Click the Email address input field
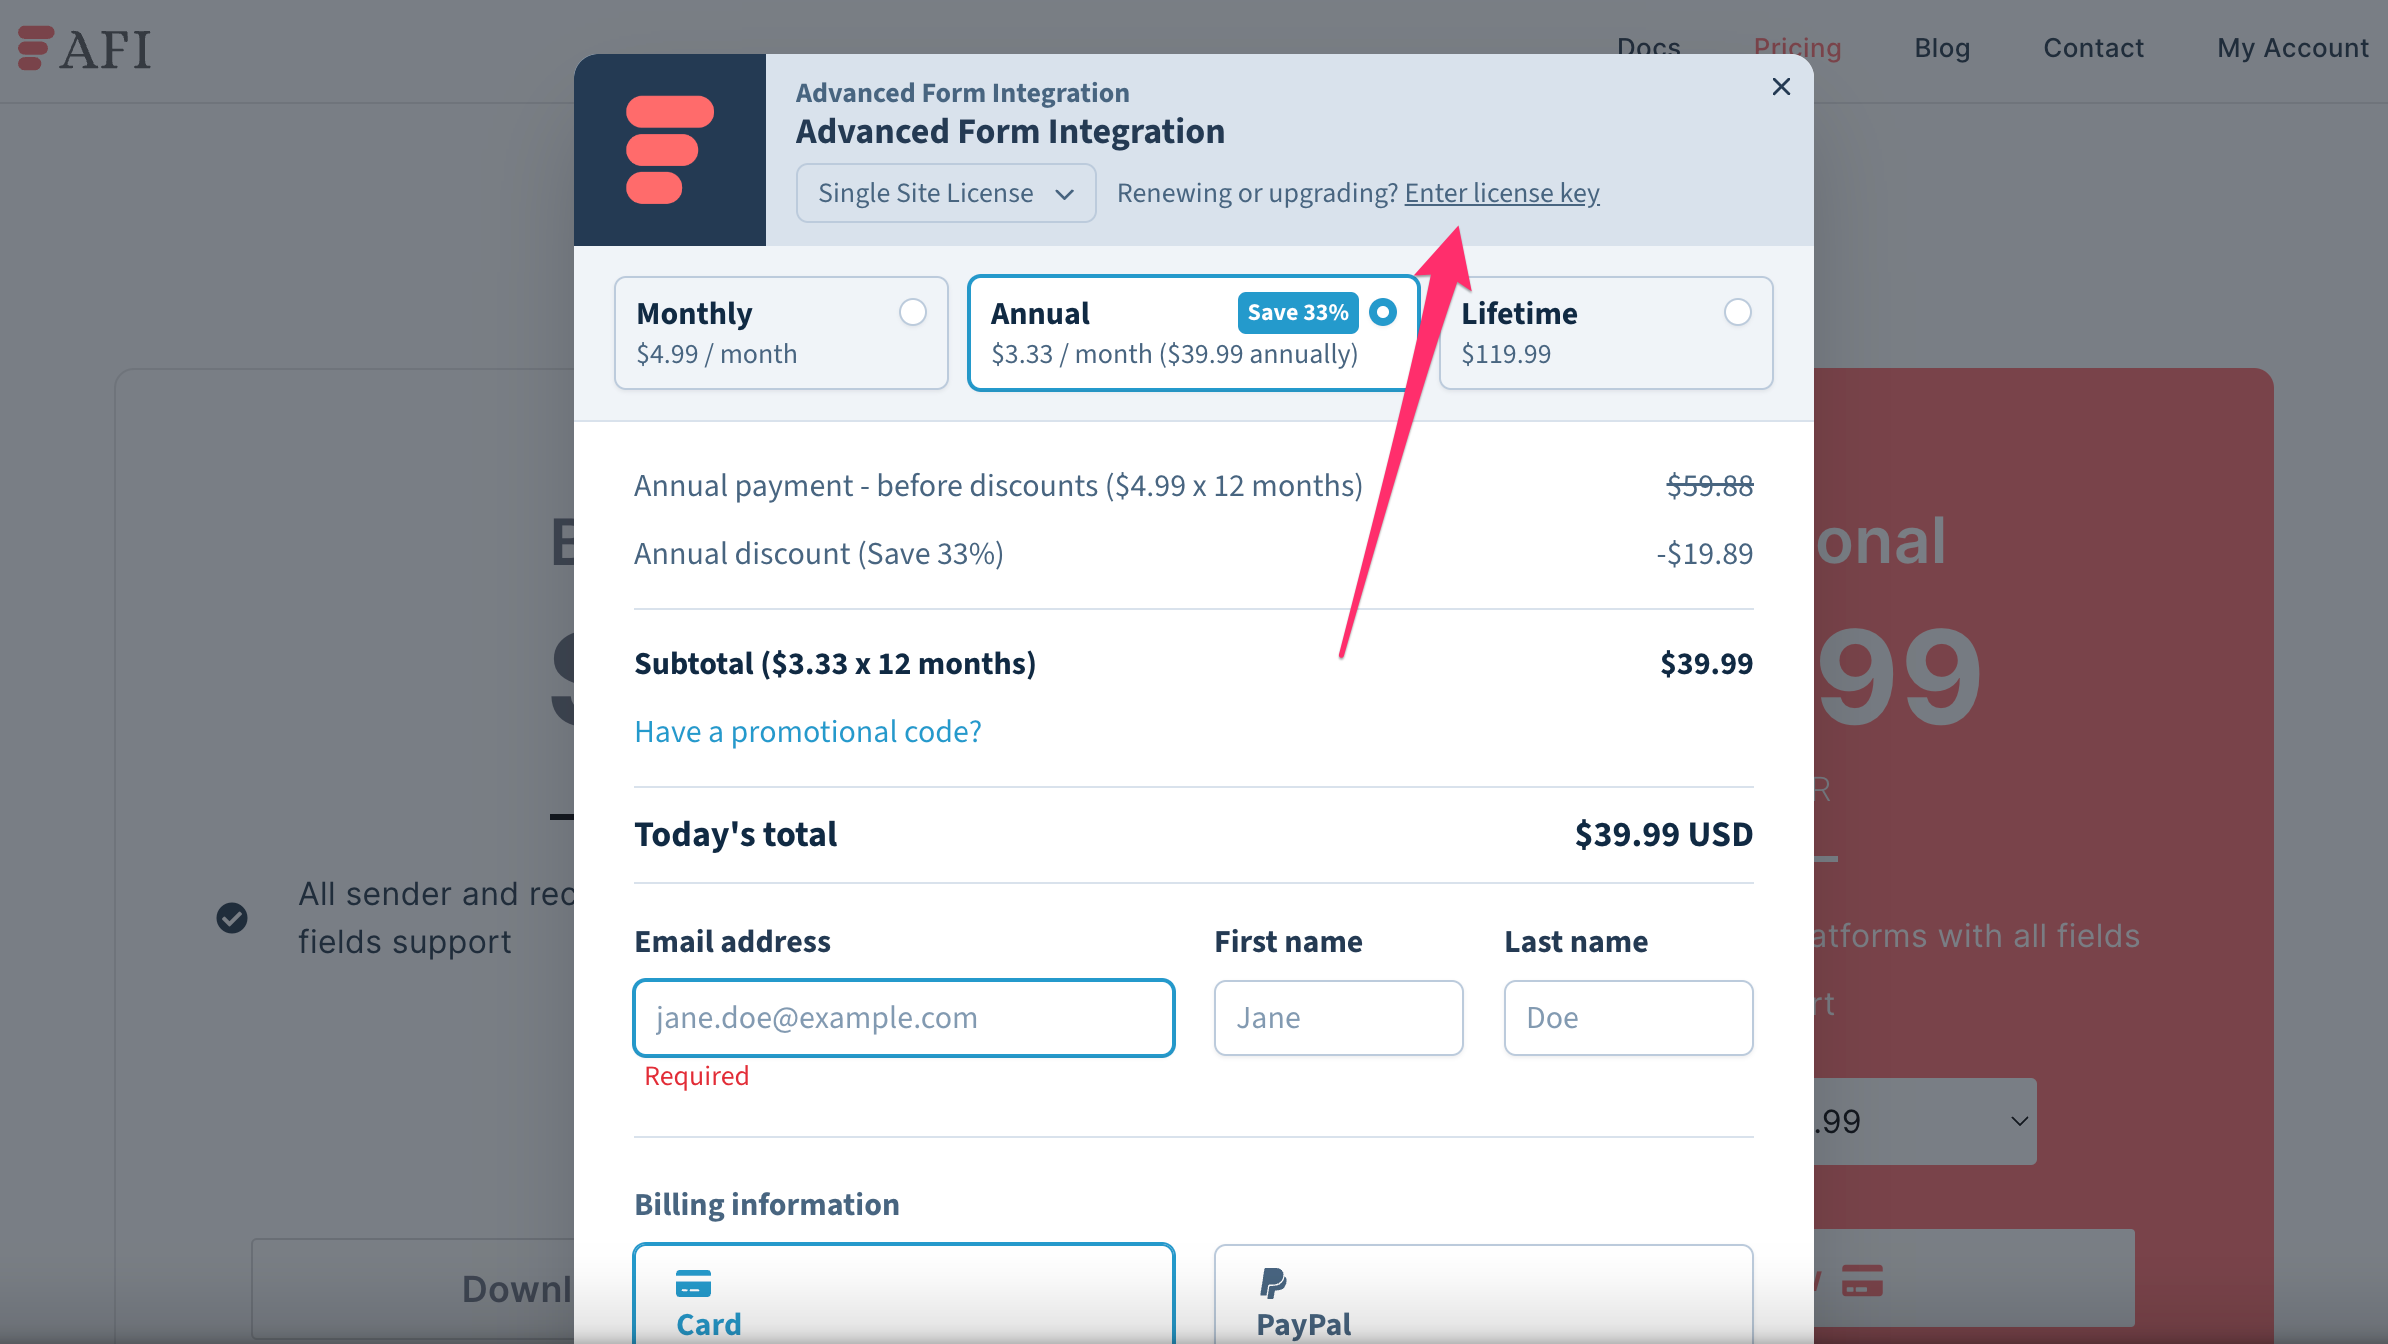Screen dimensions: 2388x1344 (x=904, y=1017)
